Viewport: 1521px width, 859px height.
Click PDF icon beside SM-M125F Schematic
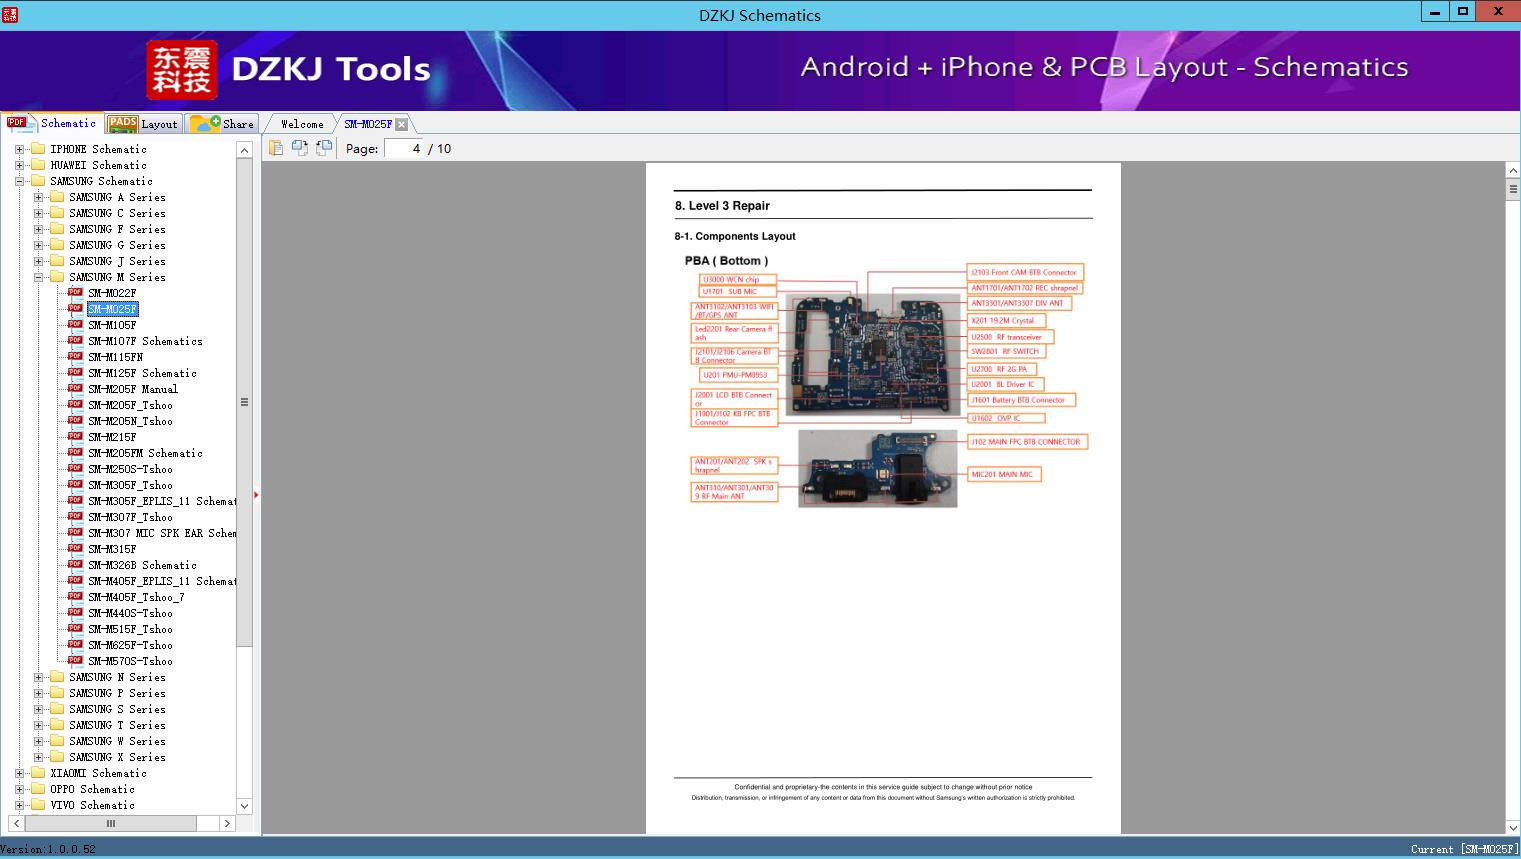[x=75, y=372]
